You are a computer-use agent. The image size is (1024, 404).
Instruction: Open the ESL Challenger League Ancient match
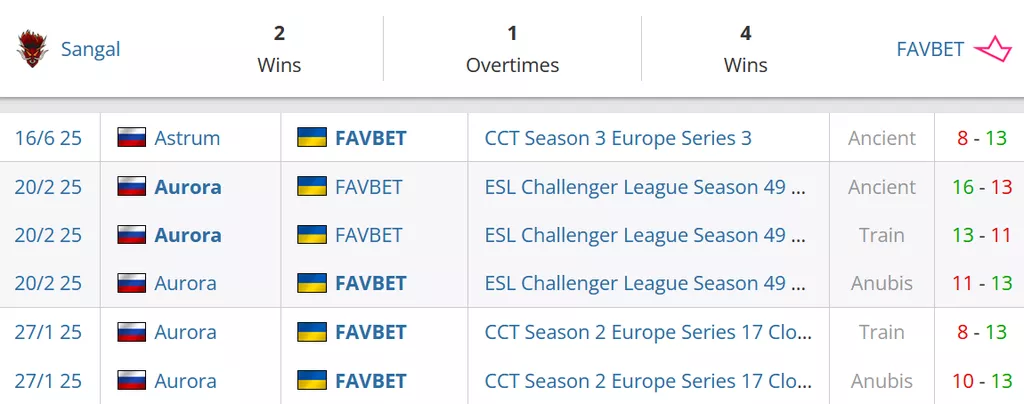pyautogui.click(x=645, y=187)
